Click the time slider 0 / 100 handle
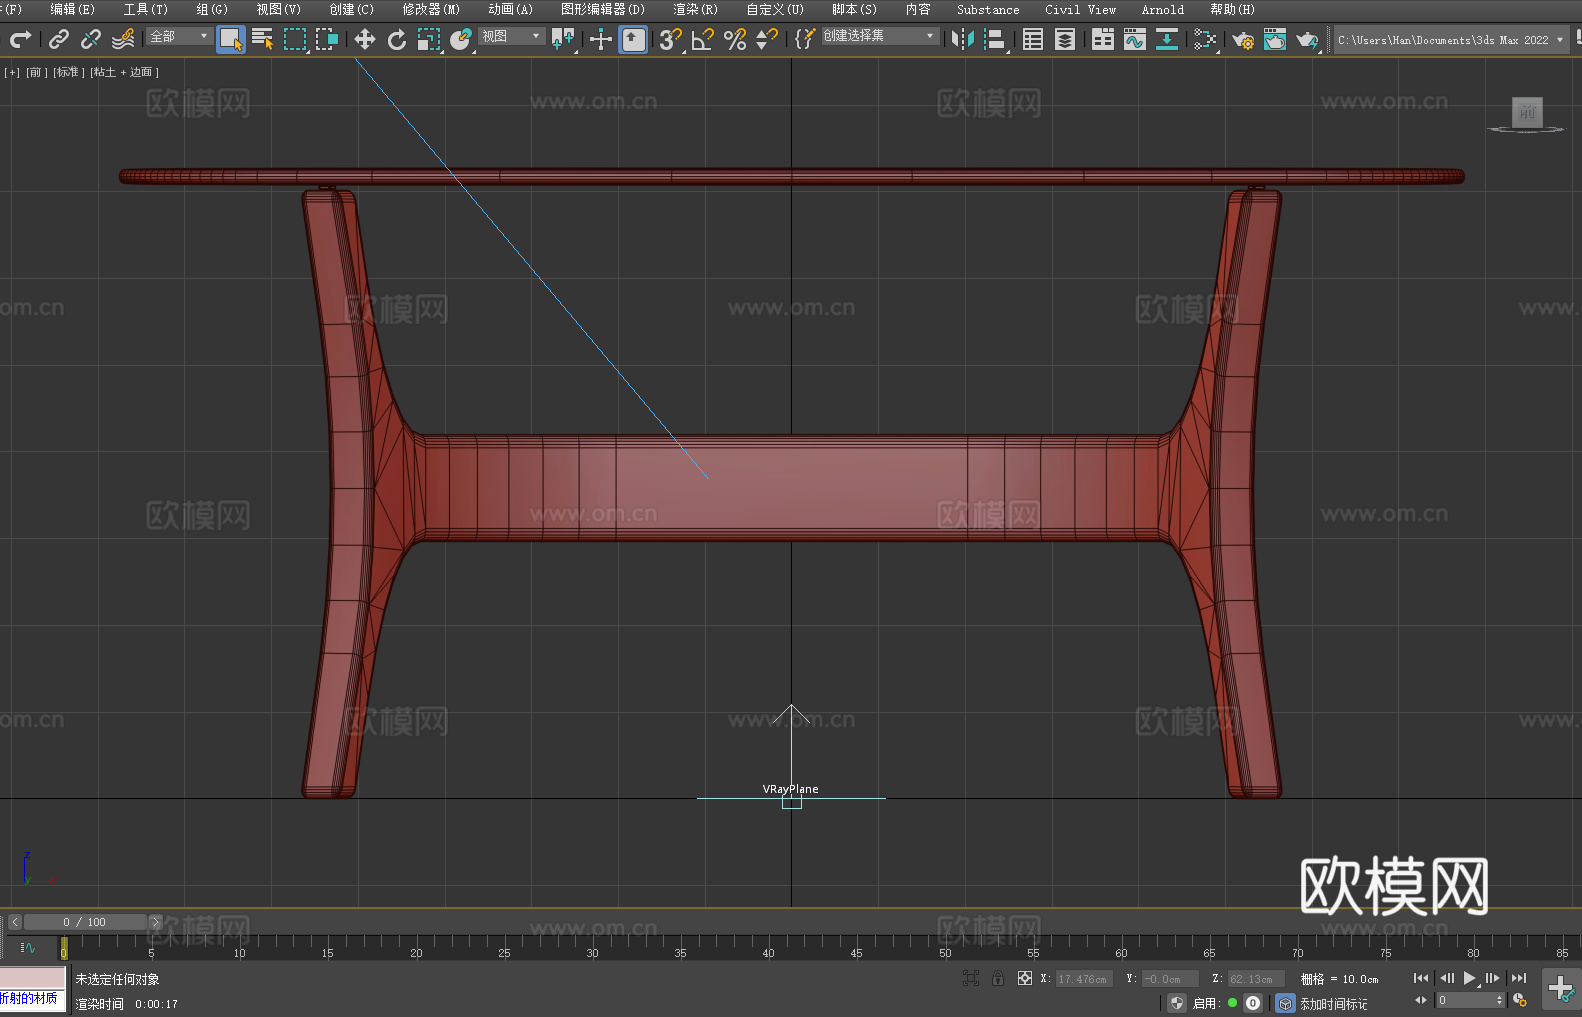 click(85, 922)
